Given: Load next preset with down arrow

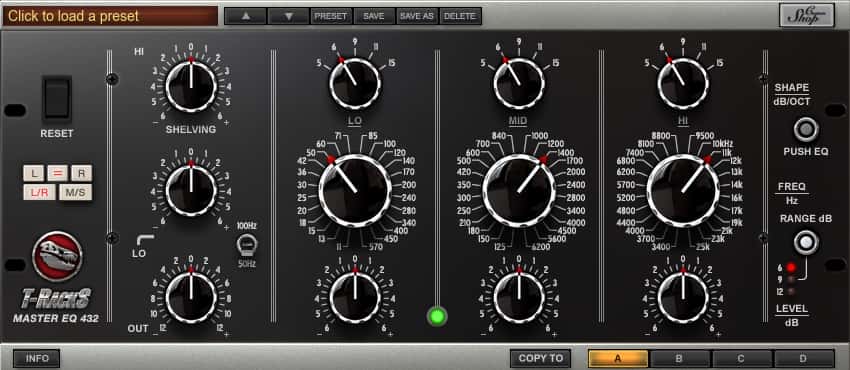Looking at the screenshot, I should (x=288, y=16).
